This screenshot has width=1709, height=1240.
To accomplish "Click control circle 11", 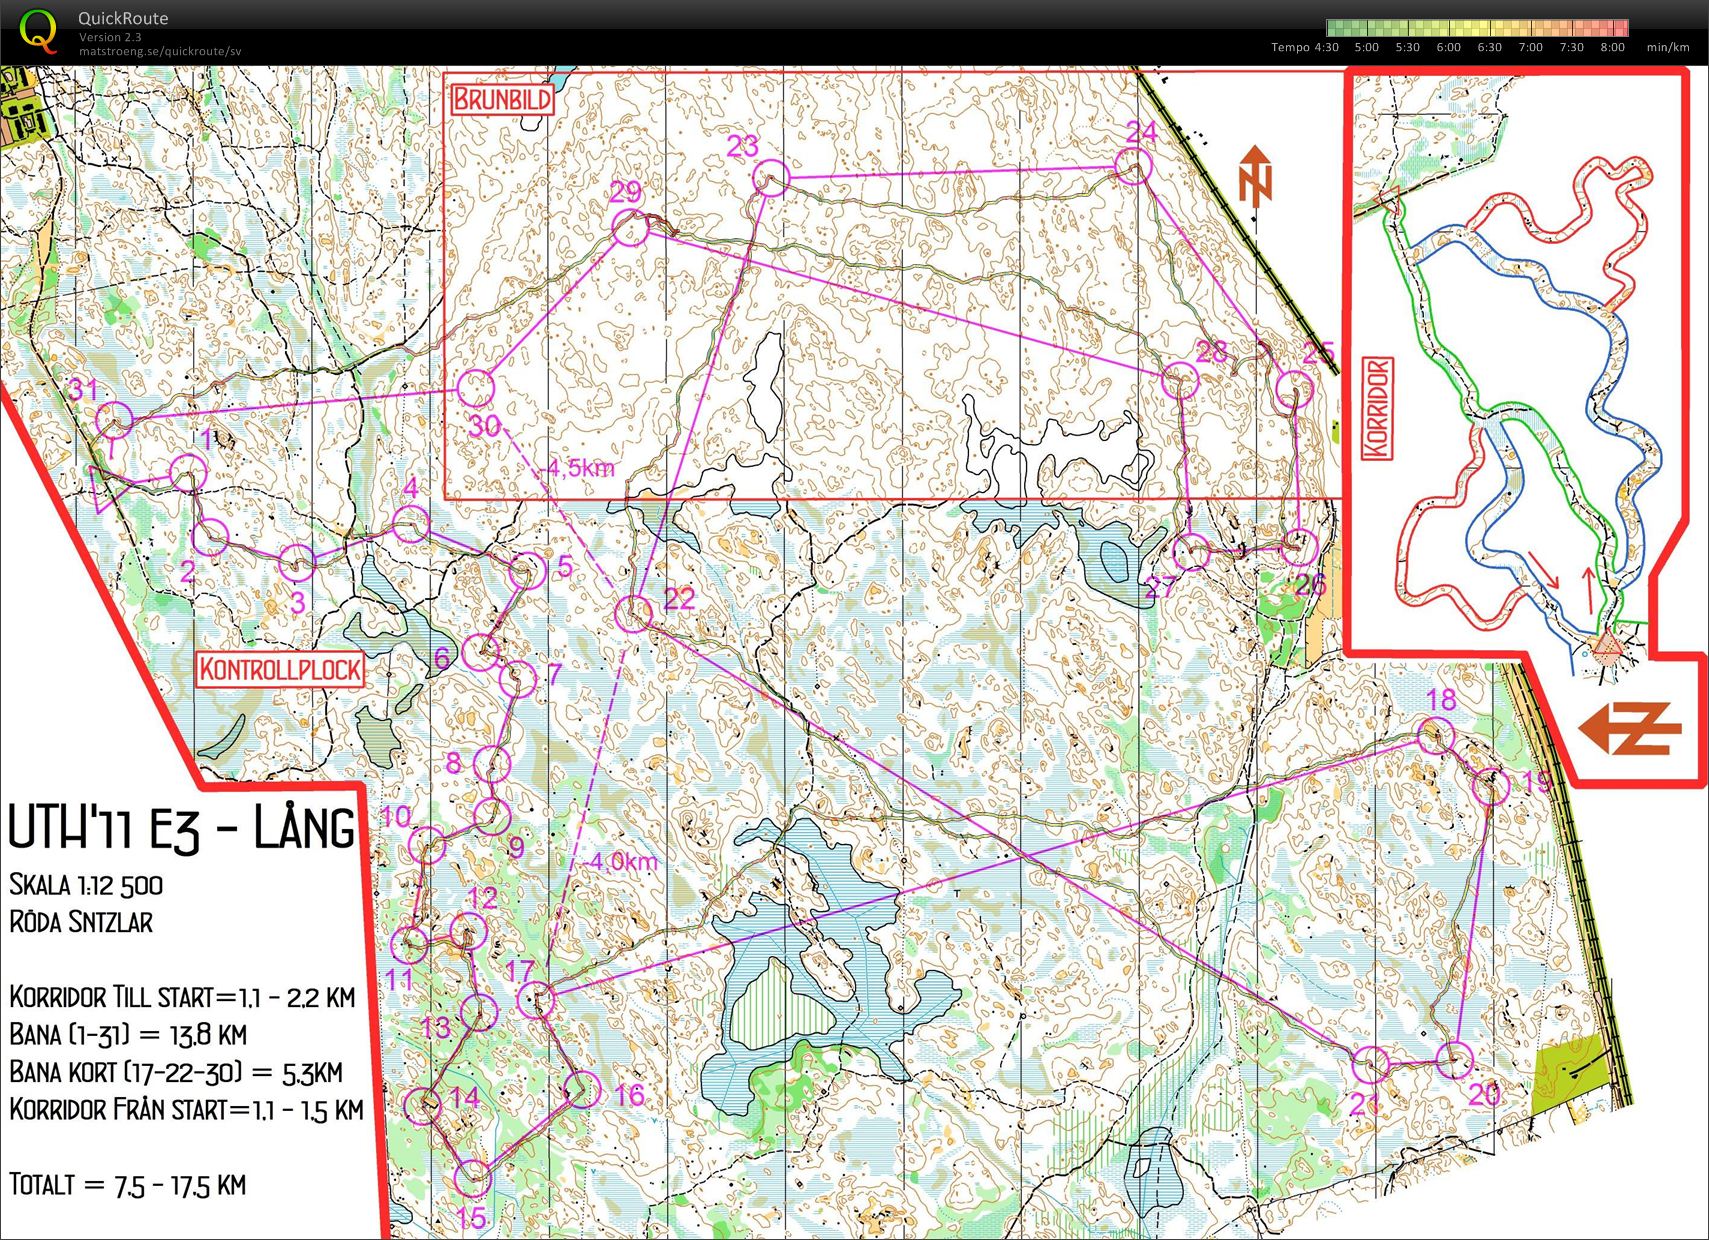I will coord(410,944).
